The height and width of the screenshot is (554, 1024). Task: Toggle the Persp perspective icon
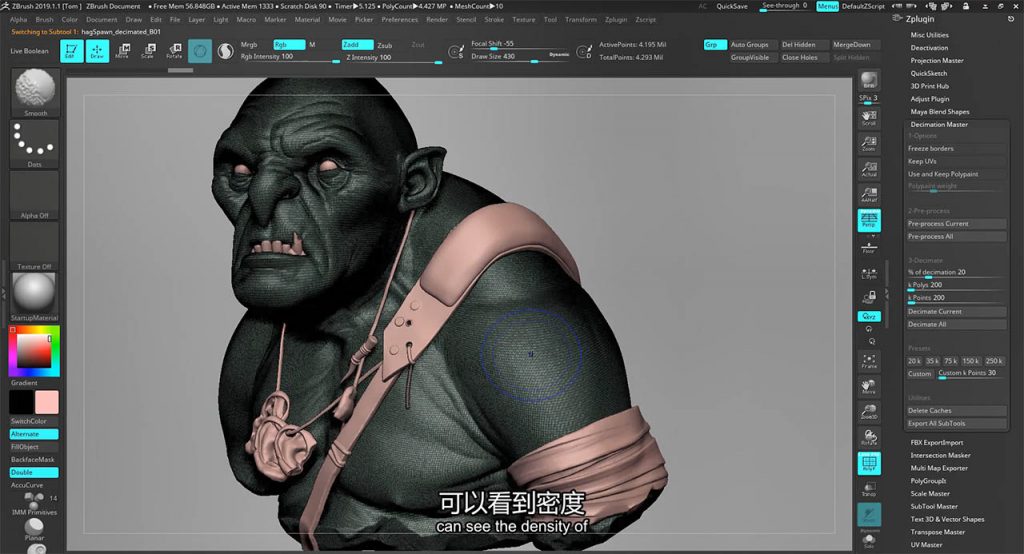pyautogui.click(x=869, y=220)
